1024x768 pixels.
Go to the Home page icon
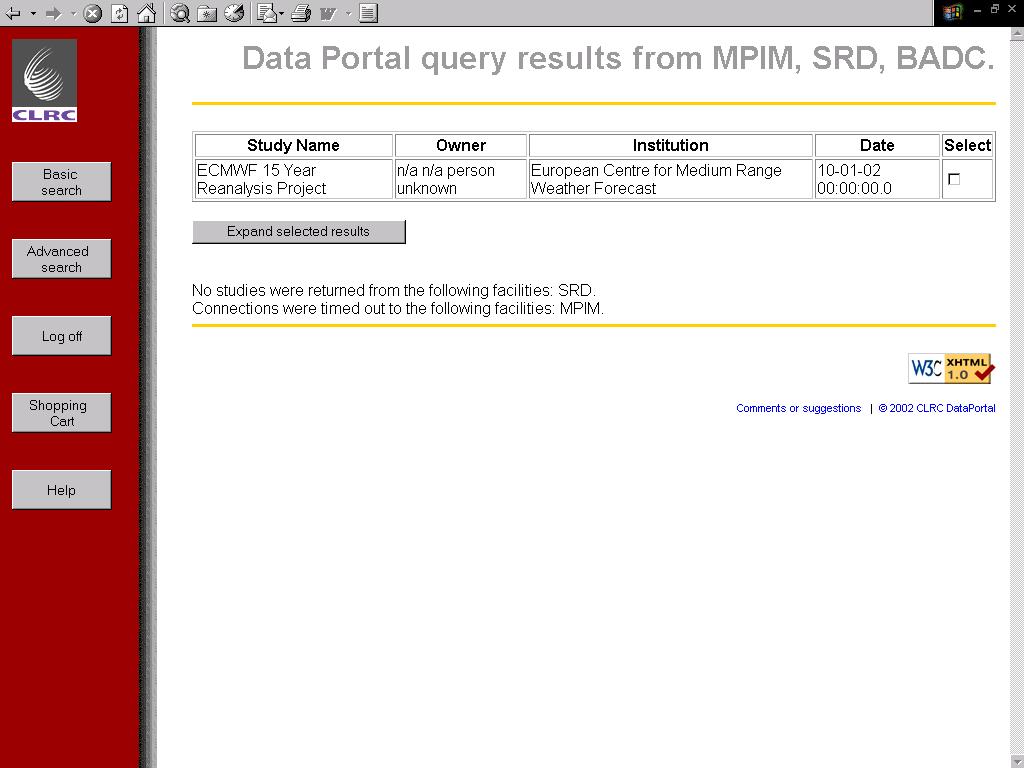point(147,13)
